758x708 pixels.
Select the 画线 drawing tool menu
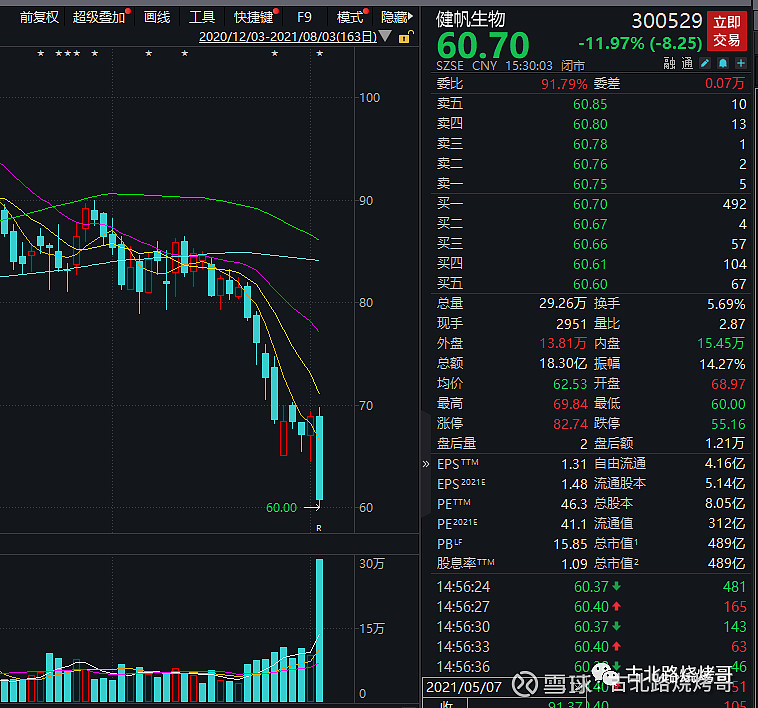[x=157, y=17]
